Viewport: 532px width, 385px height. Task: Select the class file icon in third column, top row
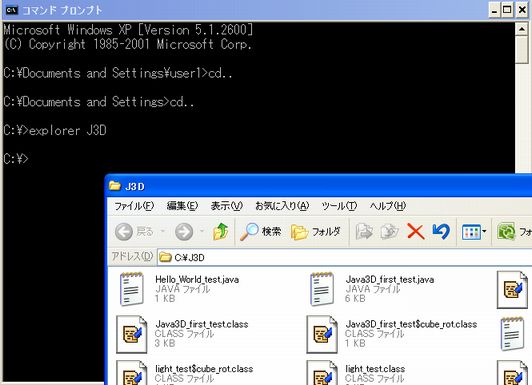coord(512,289)
